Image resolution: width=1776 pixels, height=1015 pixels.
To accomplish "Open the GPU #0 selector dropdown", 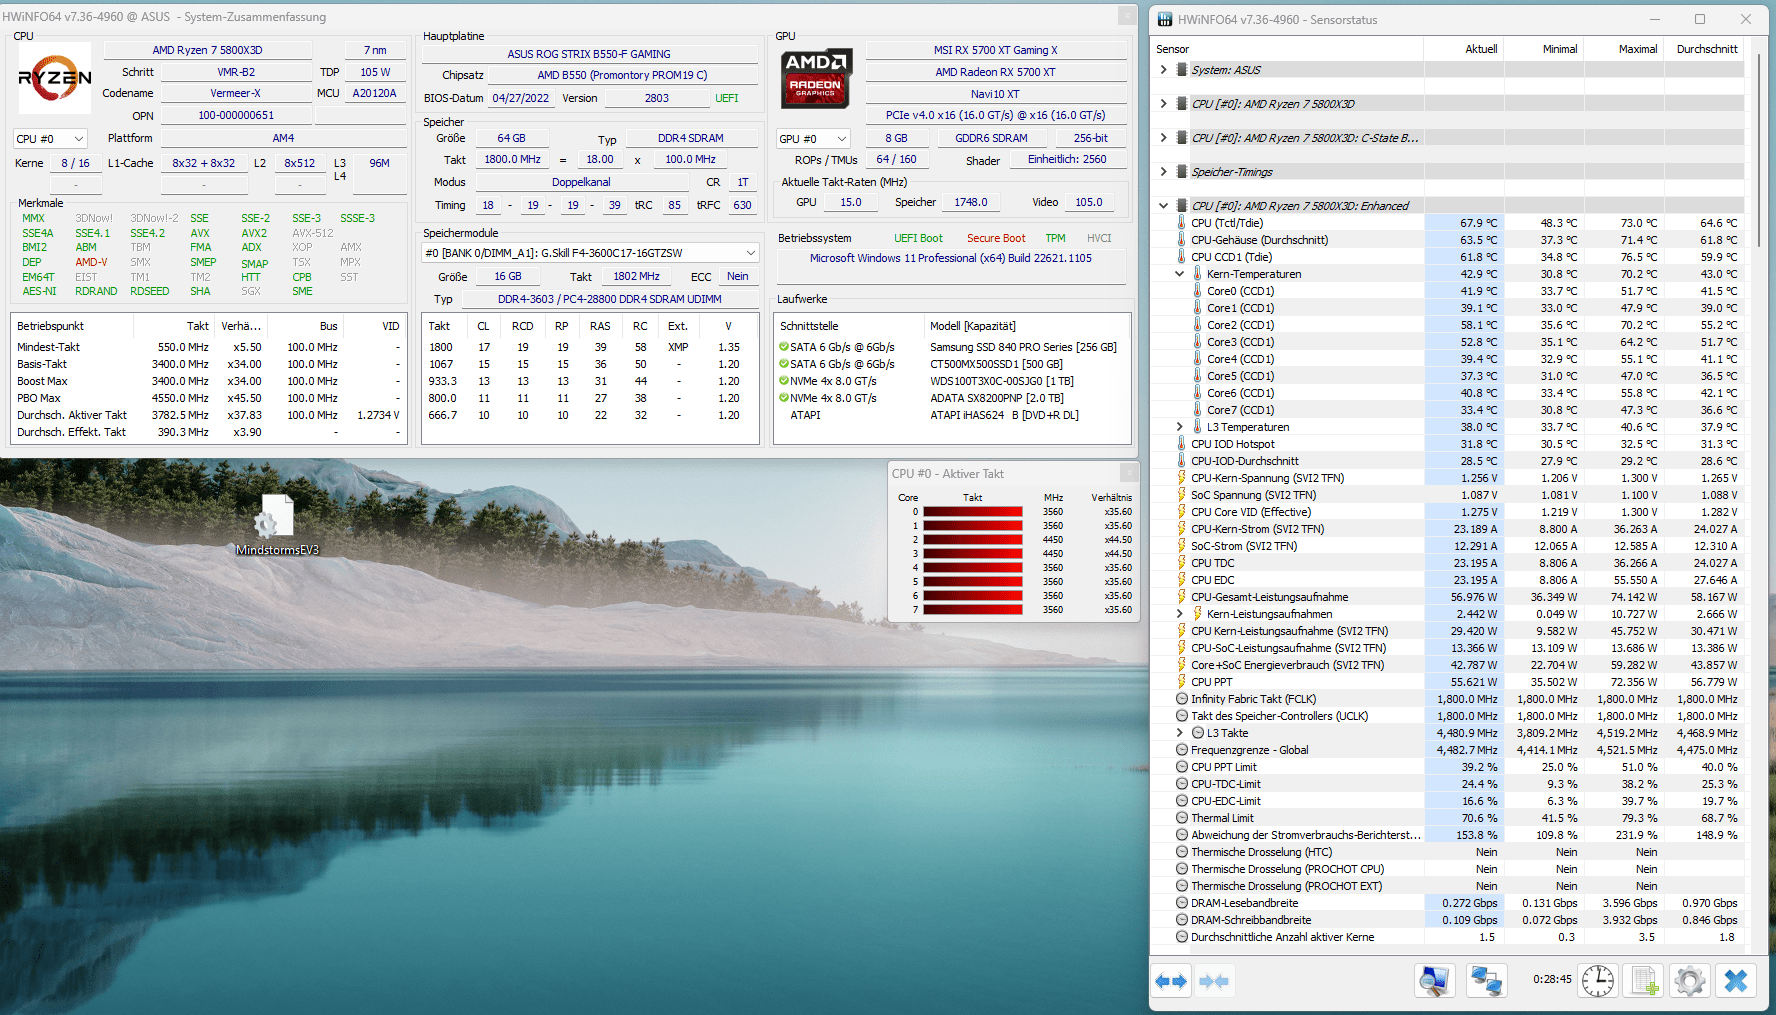I will (813, 139).
